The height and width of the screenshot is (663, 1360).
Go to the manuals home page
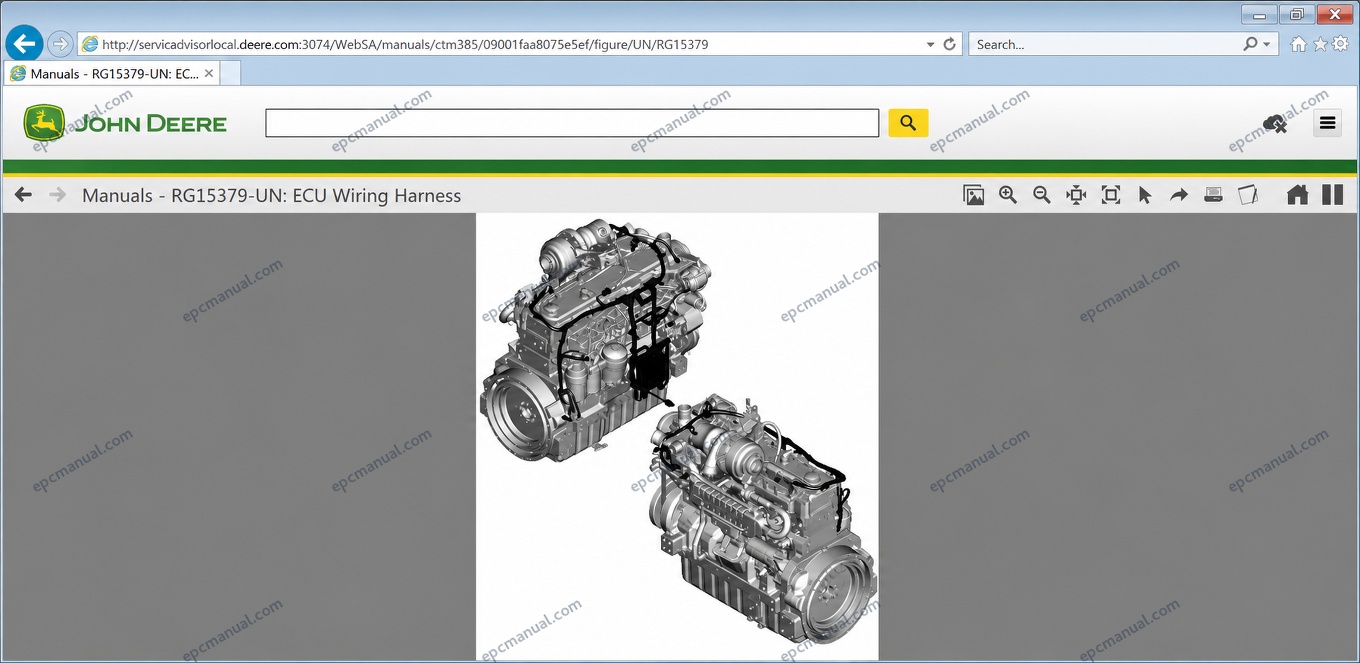click(x=1297, y=195)
